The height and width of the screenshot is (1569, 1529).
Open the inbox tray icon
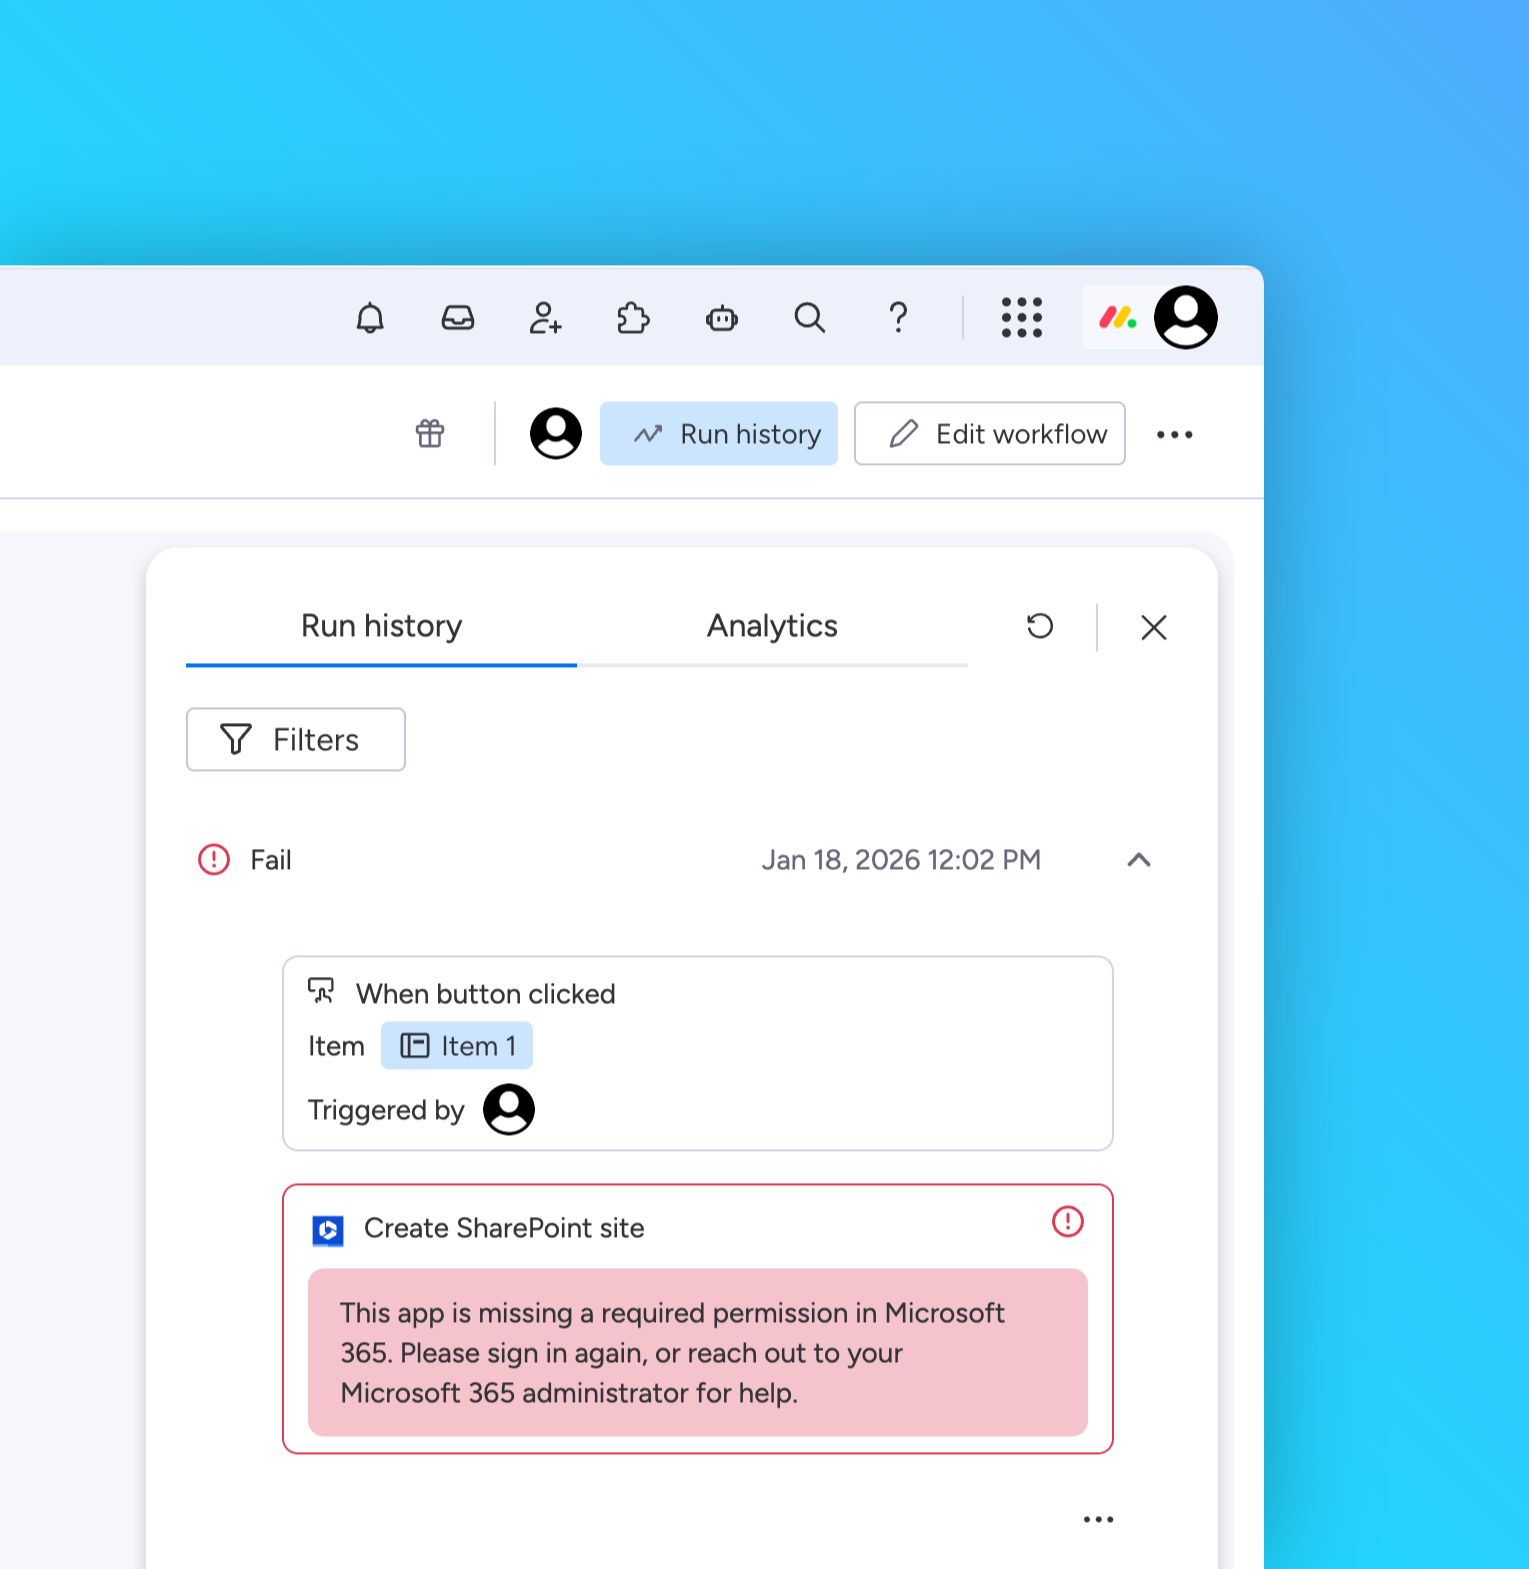(458, 318)
